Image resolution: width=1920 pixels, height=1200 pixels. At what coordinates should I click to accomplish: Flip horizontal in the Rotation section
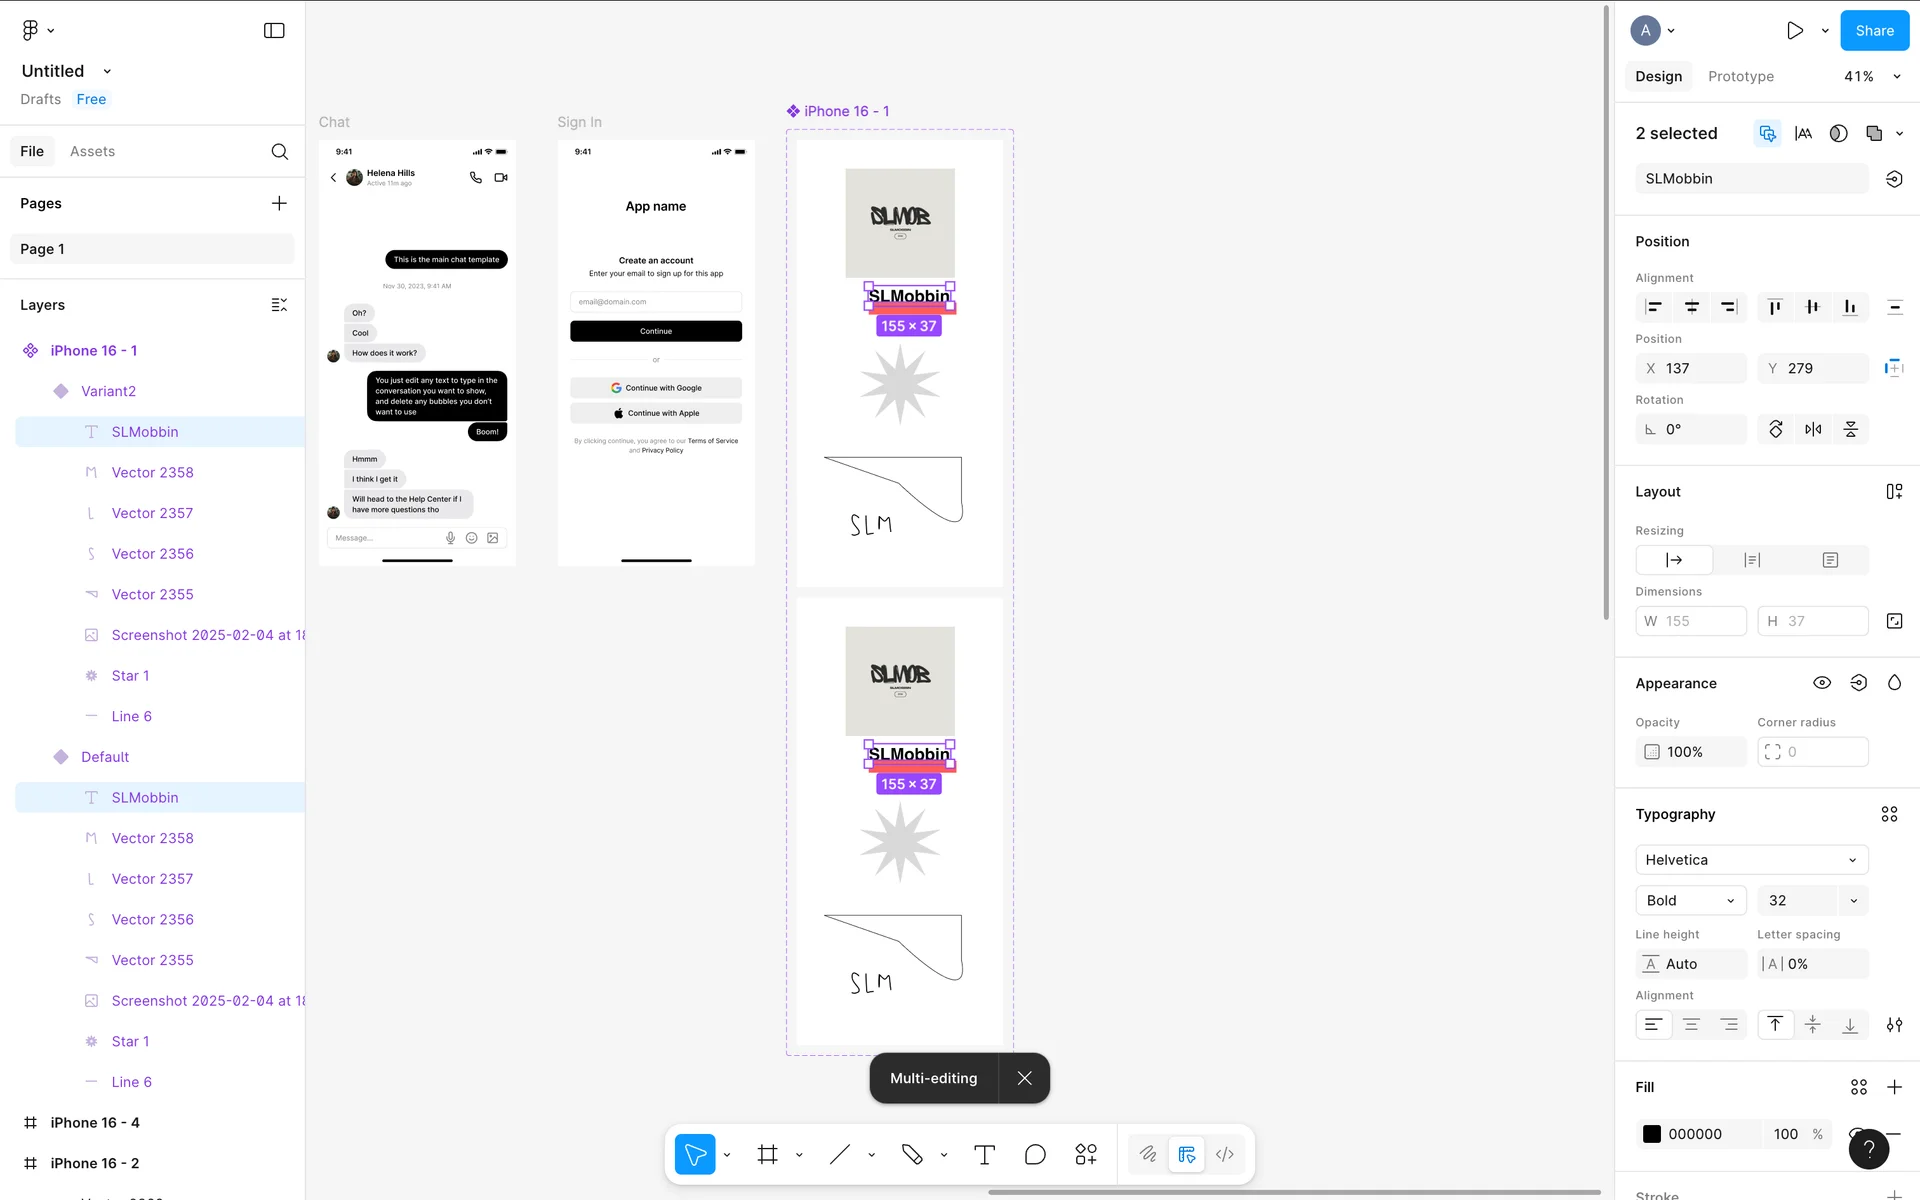(x=1813, y=429)
